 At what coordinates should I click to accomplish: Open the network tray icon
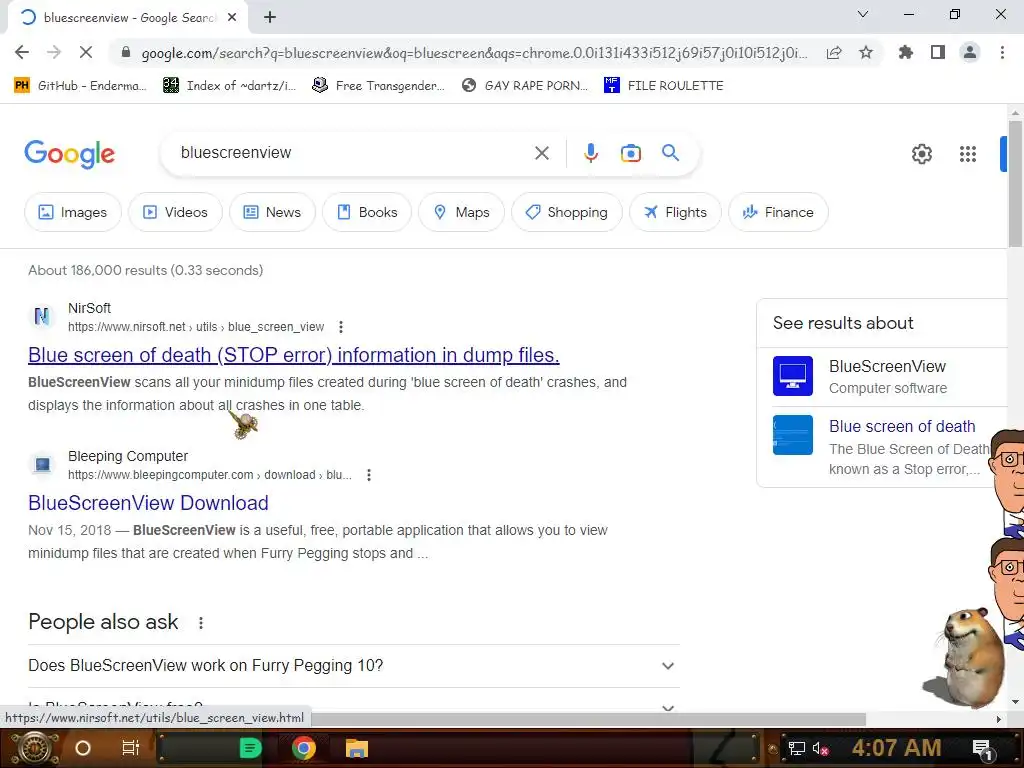[x=796, y=749]
